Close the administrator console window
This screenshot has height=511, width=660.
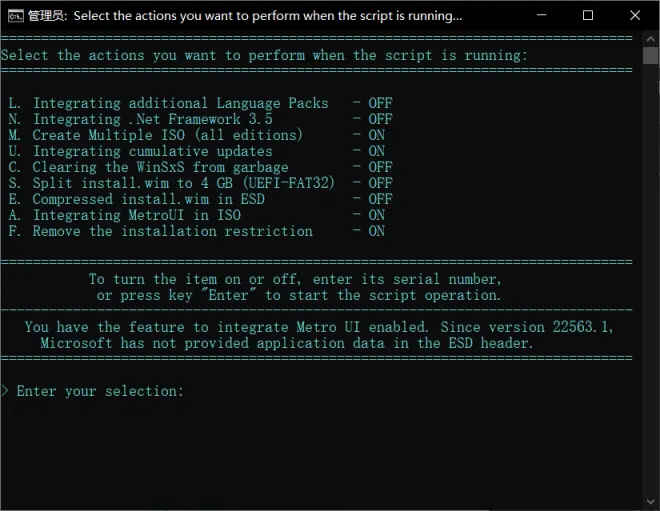635,15
